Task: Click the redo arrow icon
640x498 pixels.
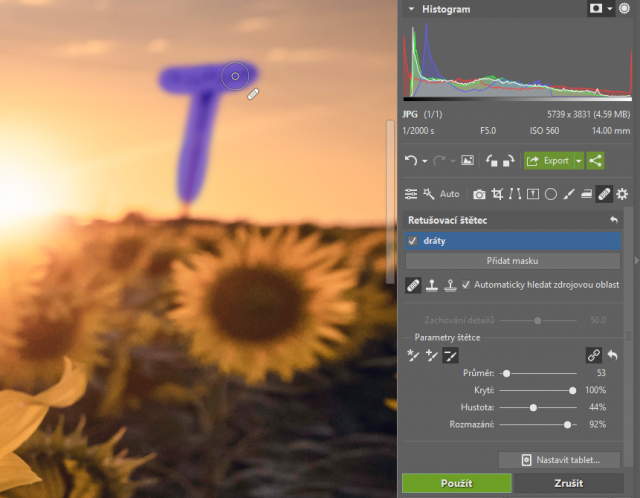Action: coord(439,160)
